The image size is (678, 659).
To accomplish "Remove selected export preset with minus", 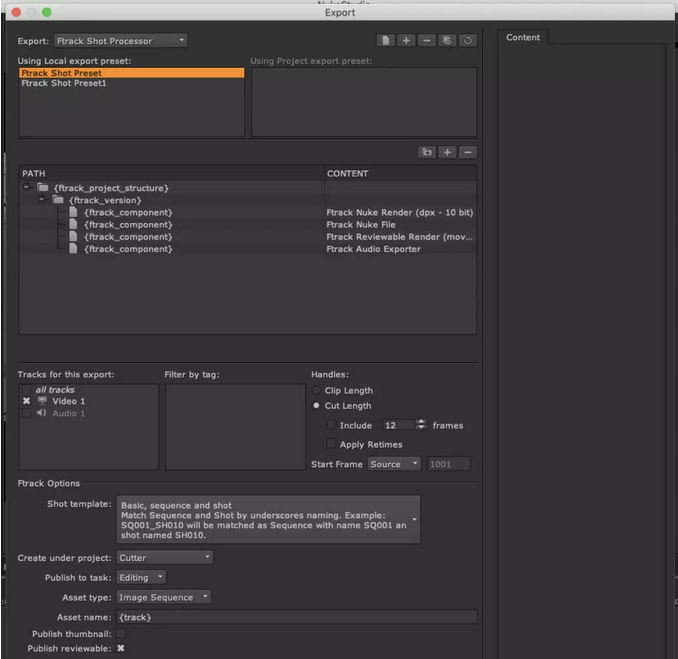I will coord(427,41).
